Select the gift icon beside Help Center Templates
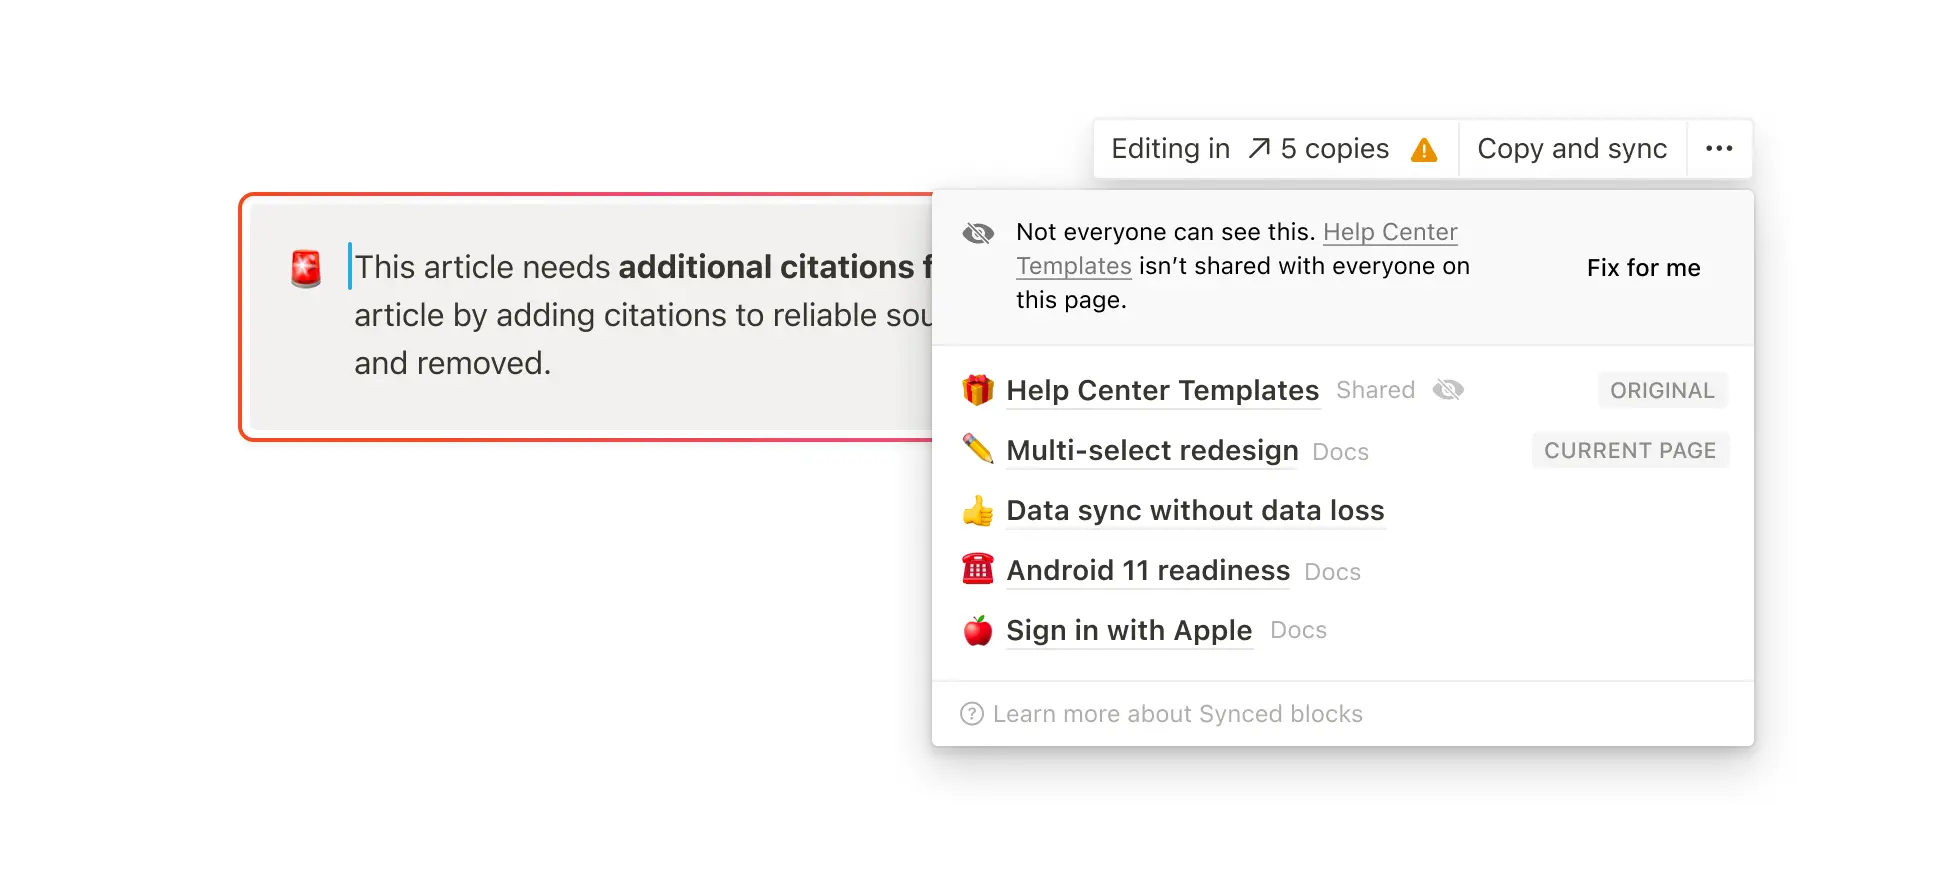1954x892 pixels. coord(977,390)
